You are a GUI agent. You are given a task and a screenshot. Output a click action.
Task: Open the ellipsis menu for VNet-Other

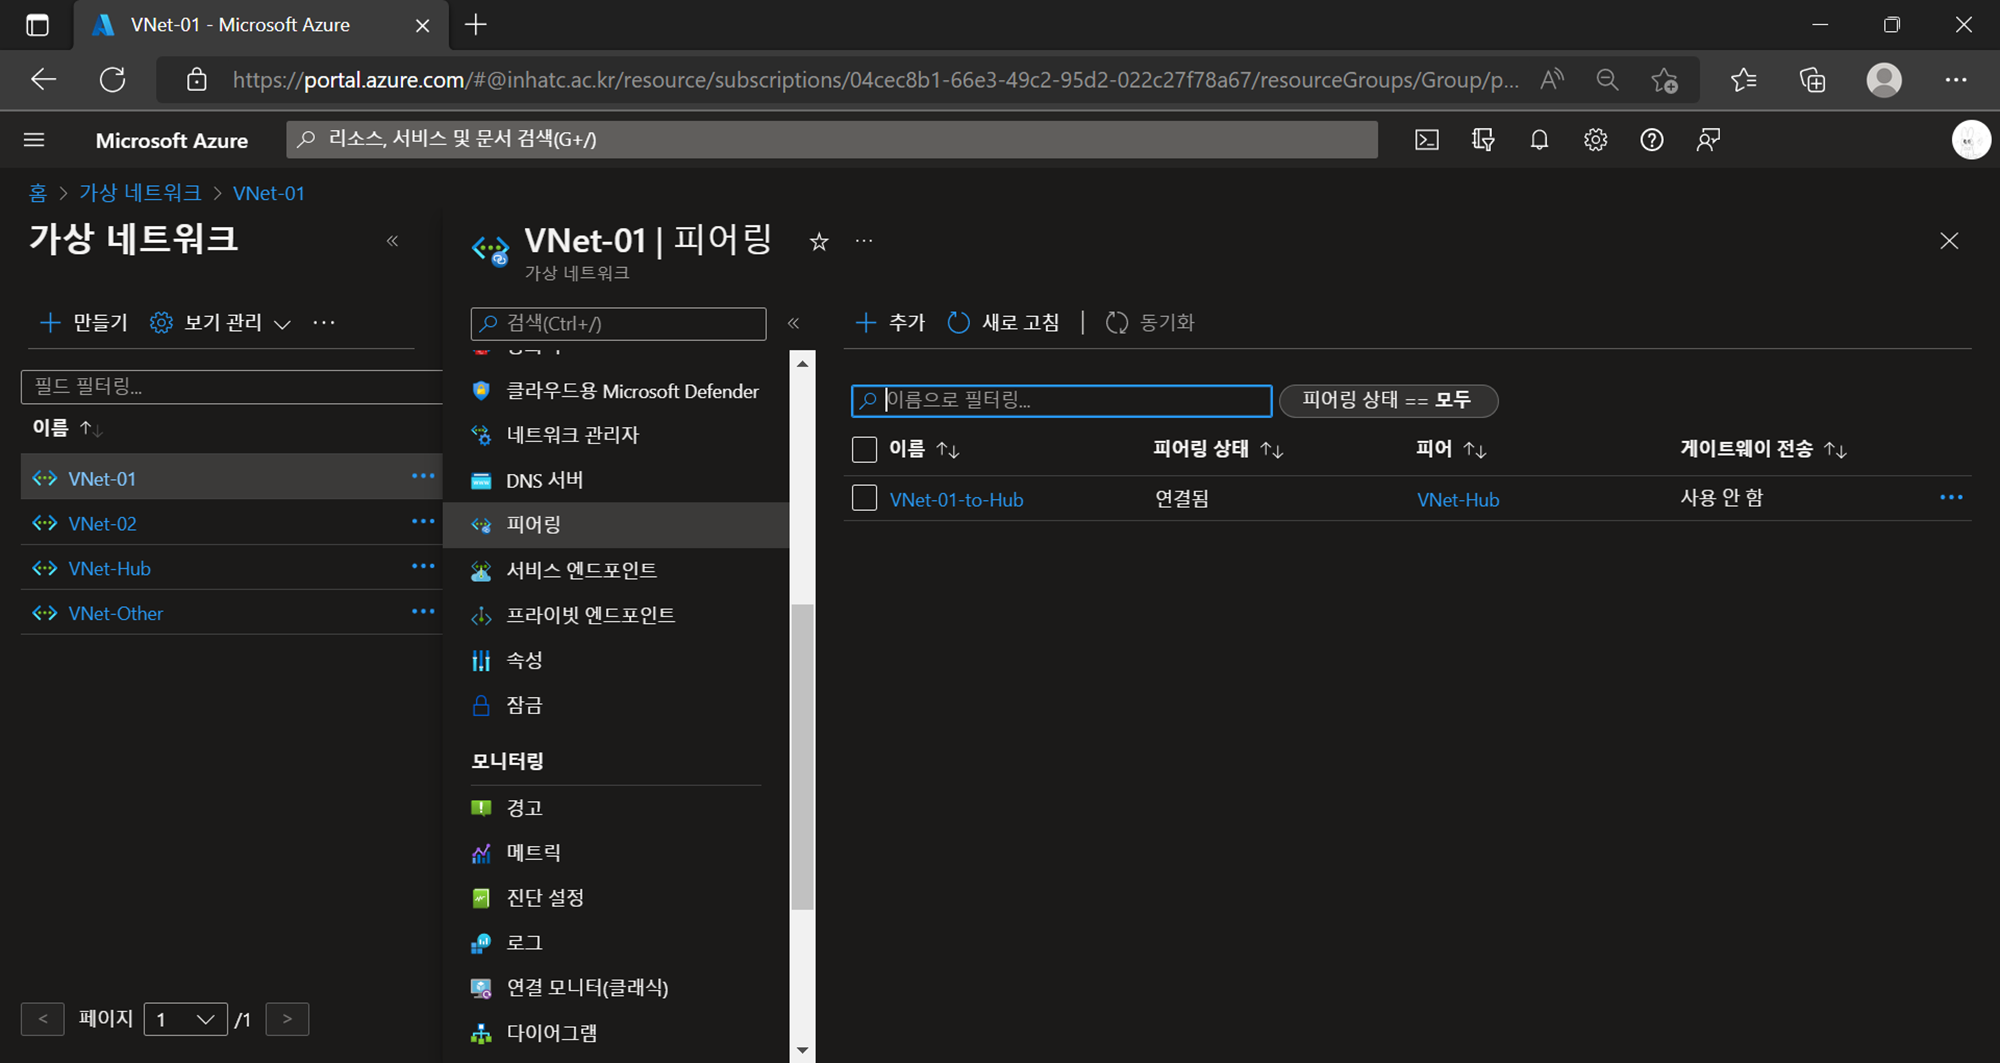(x=423, y=611)
